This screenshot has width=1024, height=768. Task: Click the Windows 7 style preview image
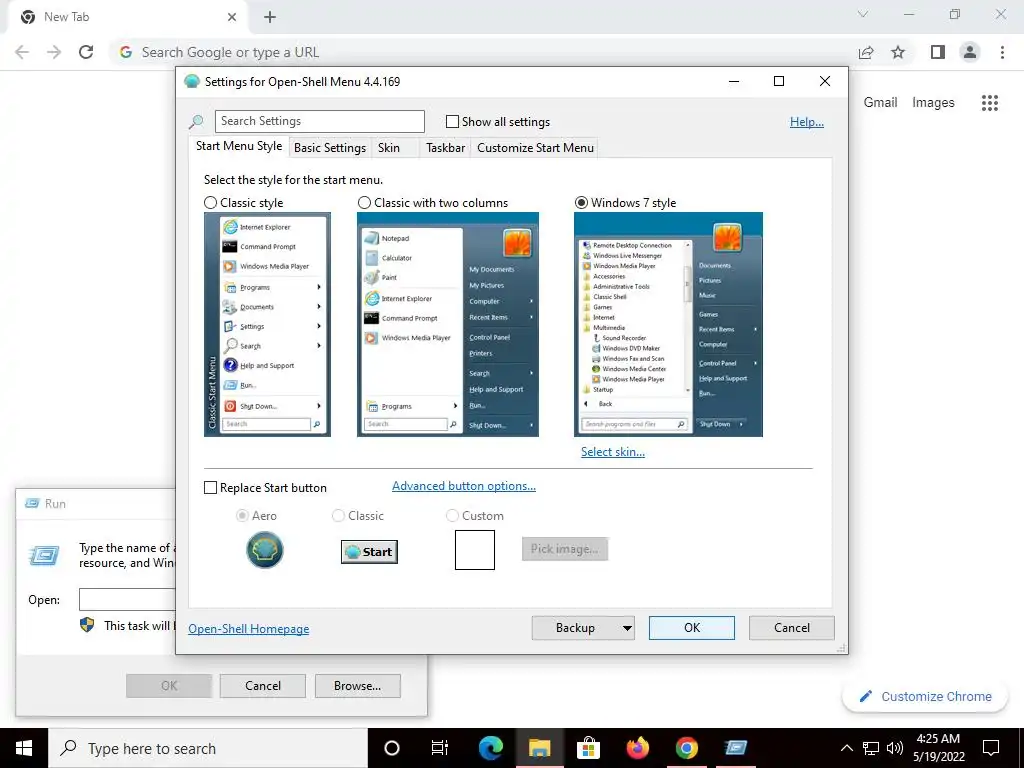click(668, 325)
